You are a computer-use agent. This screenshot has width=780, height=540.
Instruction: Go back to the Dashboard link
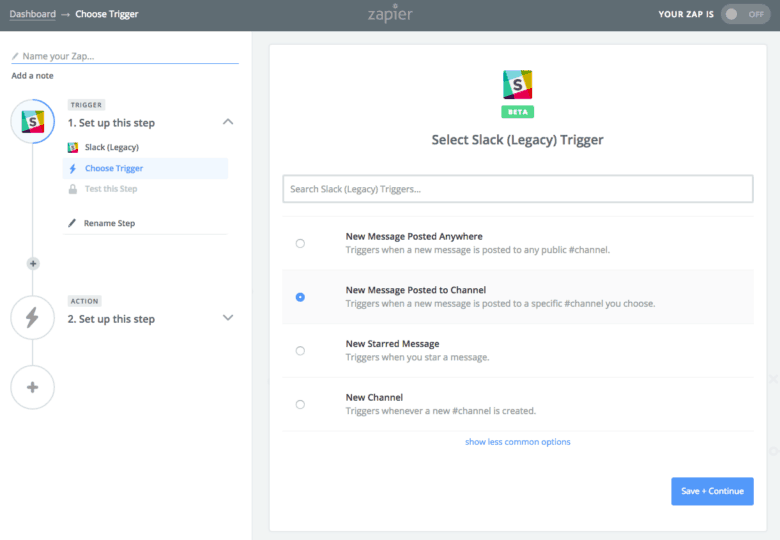(32, 14)
